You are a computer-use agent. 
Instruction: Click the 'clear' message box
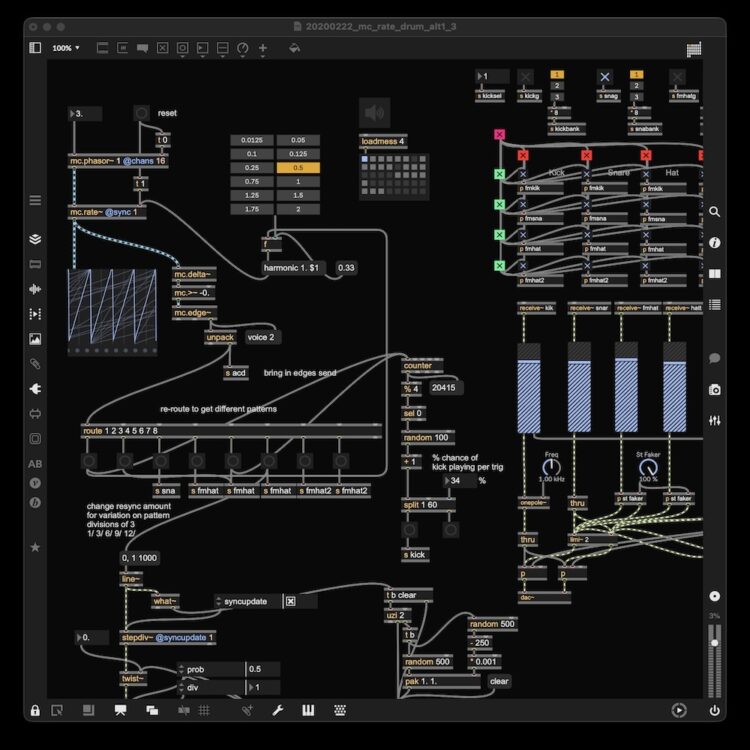click(499, 681)
